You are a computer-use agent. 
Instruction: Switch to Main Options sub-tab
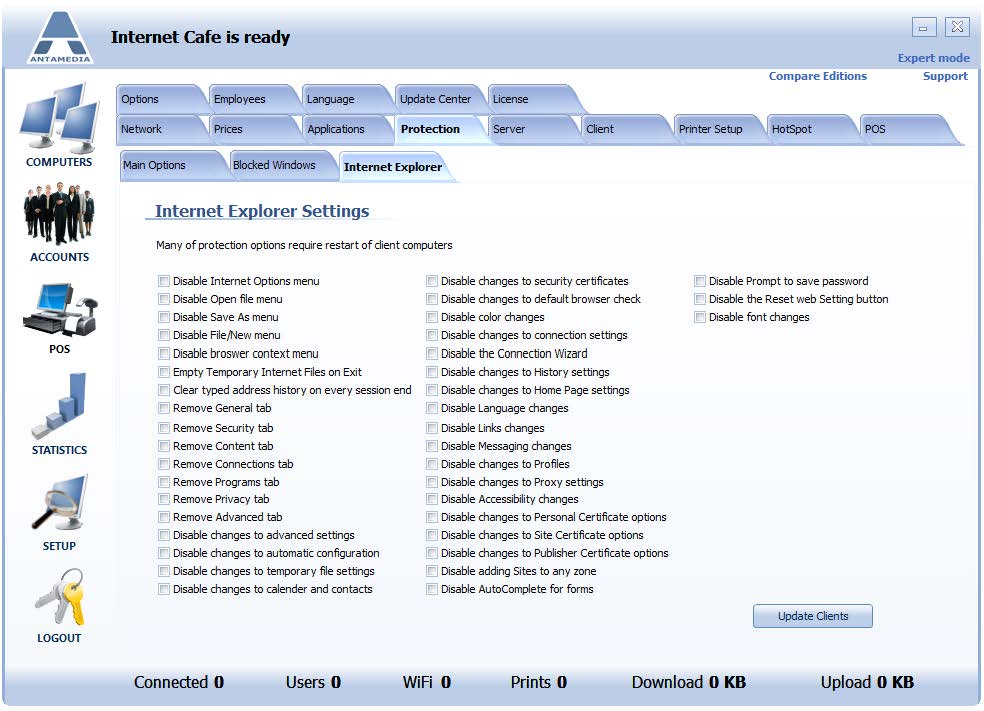pos(171,165)
